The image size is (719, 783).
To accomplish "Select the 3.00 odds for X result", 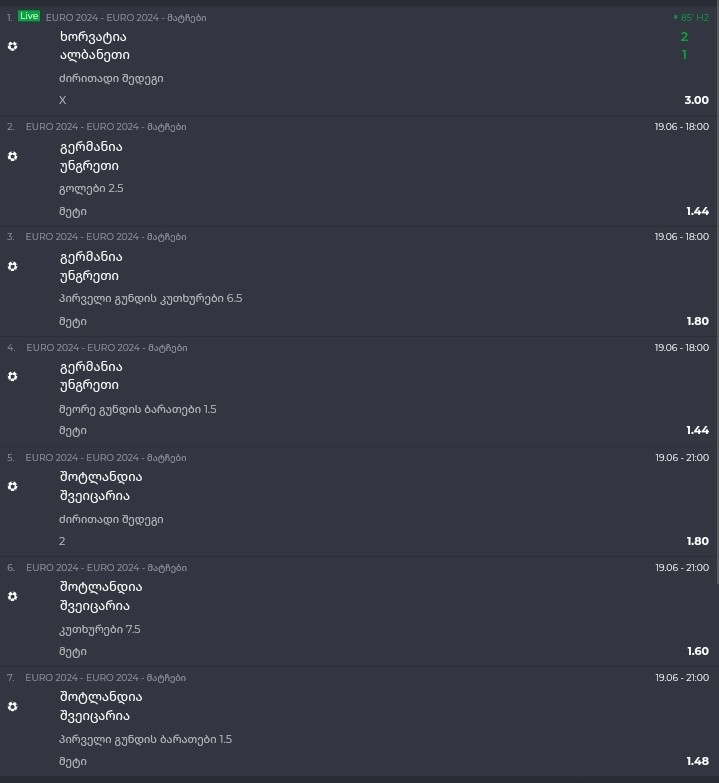I will tap(696, 100).
